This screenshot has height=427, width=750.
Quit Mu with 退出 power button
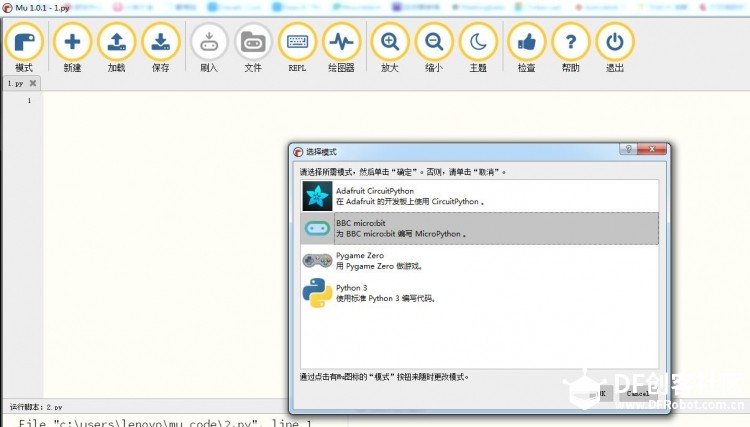(x=615, y=47)
